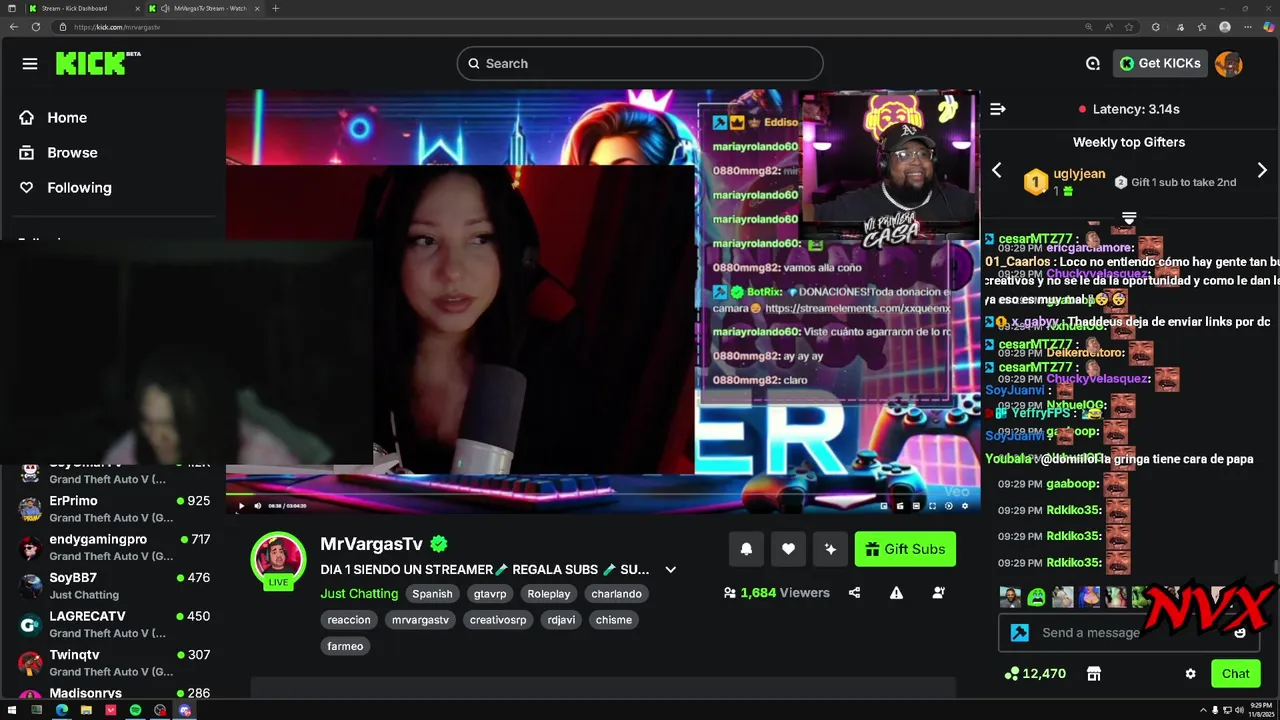This screenshot has height=720, width=1280.
Task: Open chat settings gear
Action: (x=1190, y=674)
